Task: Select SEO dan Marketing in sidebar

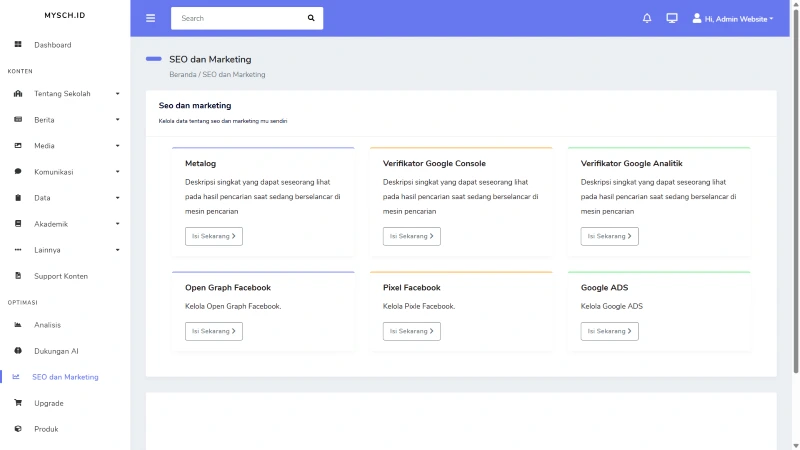Action: click(x=65, y=377)
